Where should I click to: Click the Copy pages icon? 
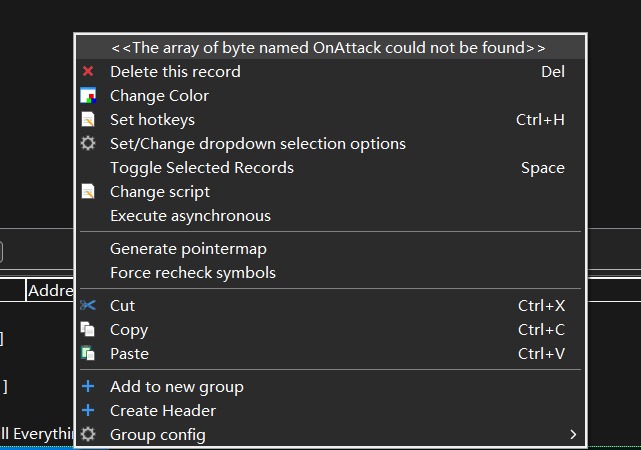pyautogui.click(x=88, y=330)
